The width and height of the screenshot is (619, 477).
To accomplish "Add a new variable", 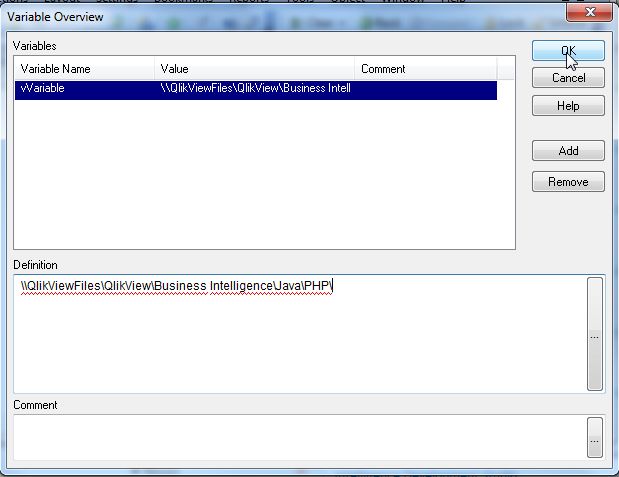I will tap(568, 150).
